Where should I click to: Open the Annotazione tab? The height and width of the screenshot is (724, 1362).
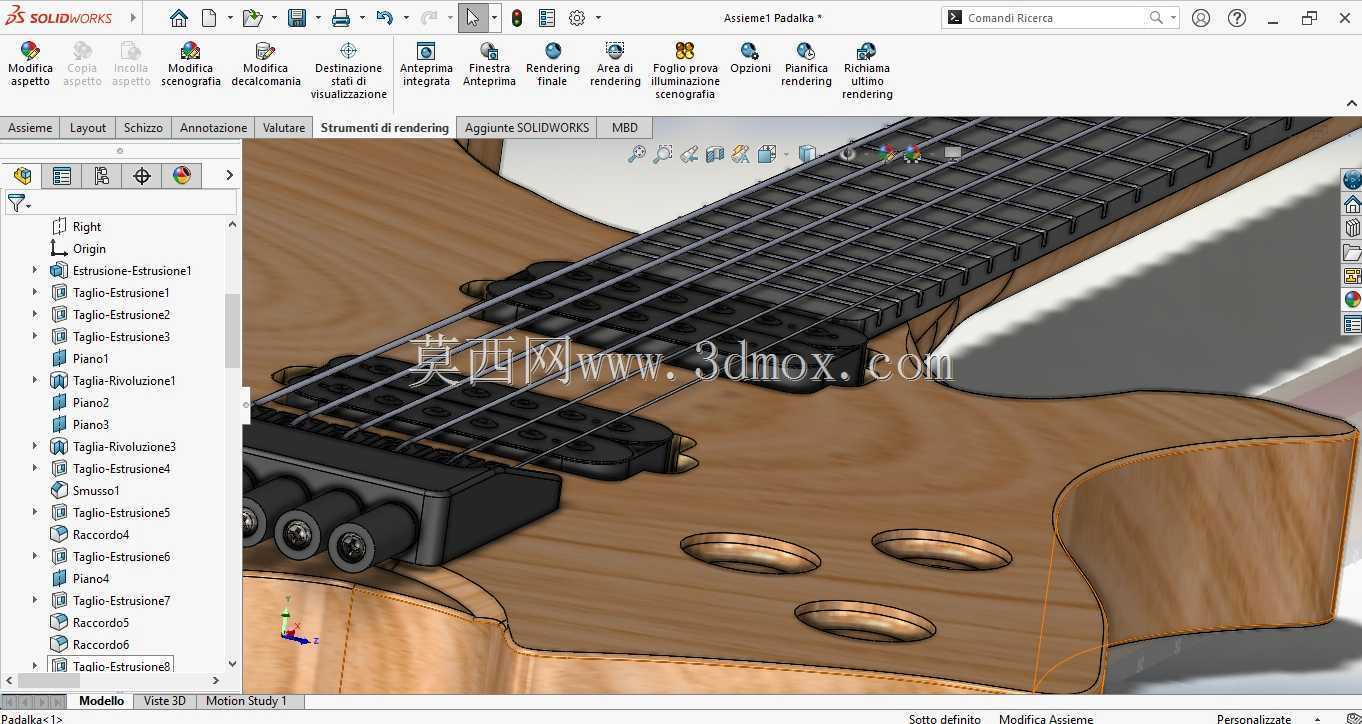click(x=213, y=128)
